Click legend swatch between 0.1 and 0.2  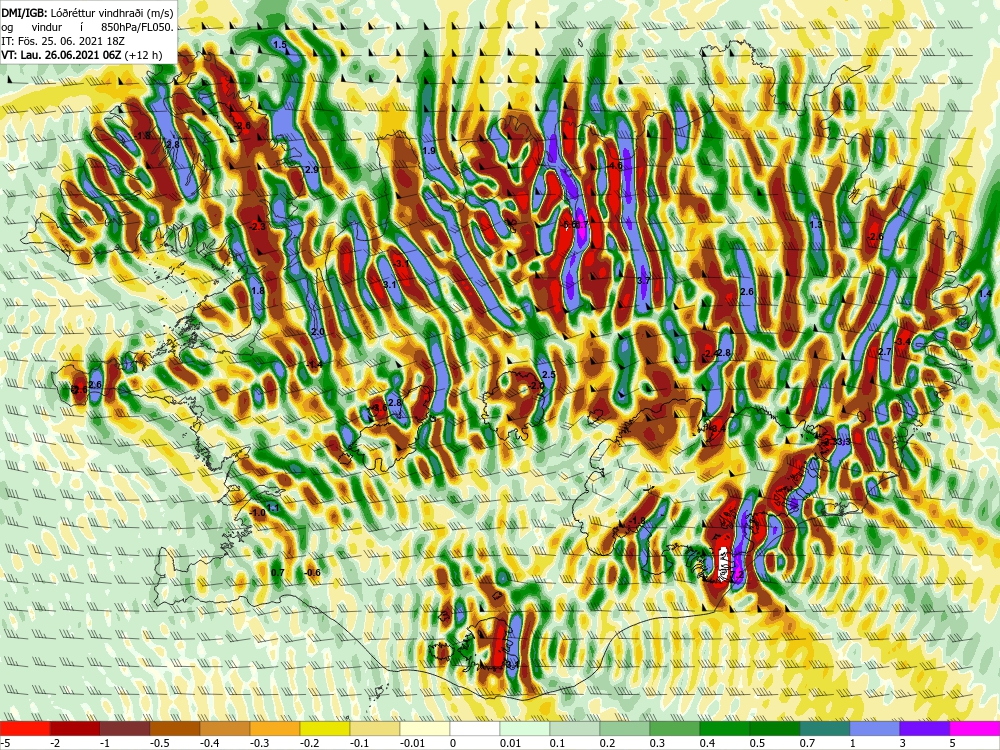pyautogui.click(x=575, y=728)
